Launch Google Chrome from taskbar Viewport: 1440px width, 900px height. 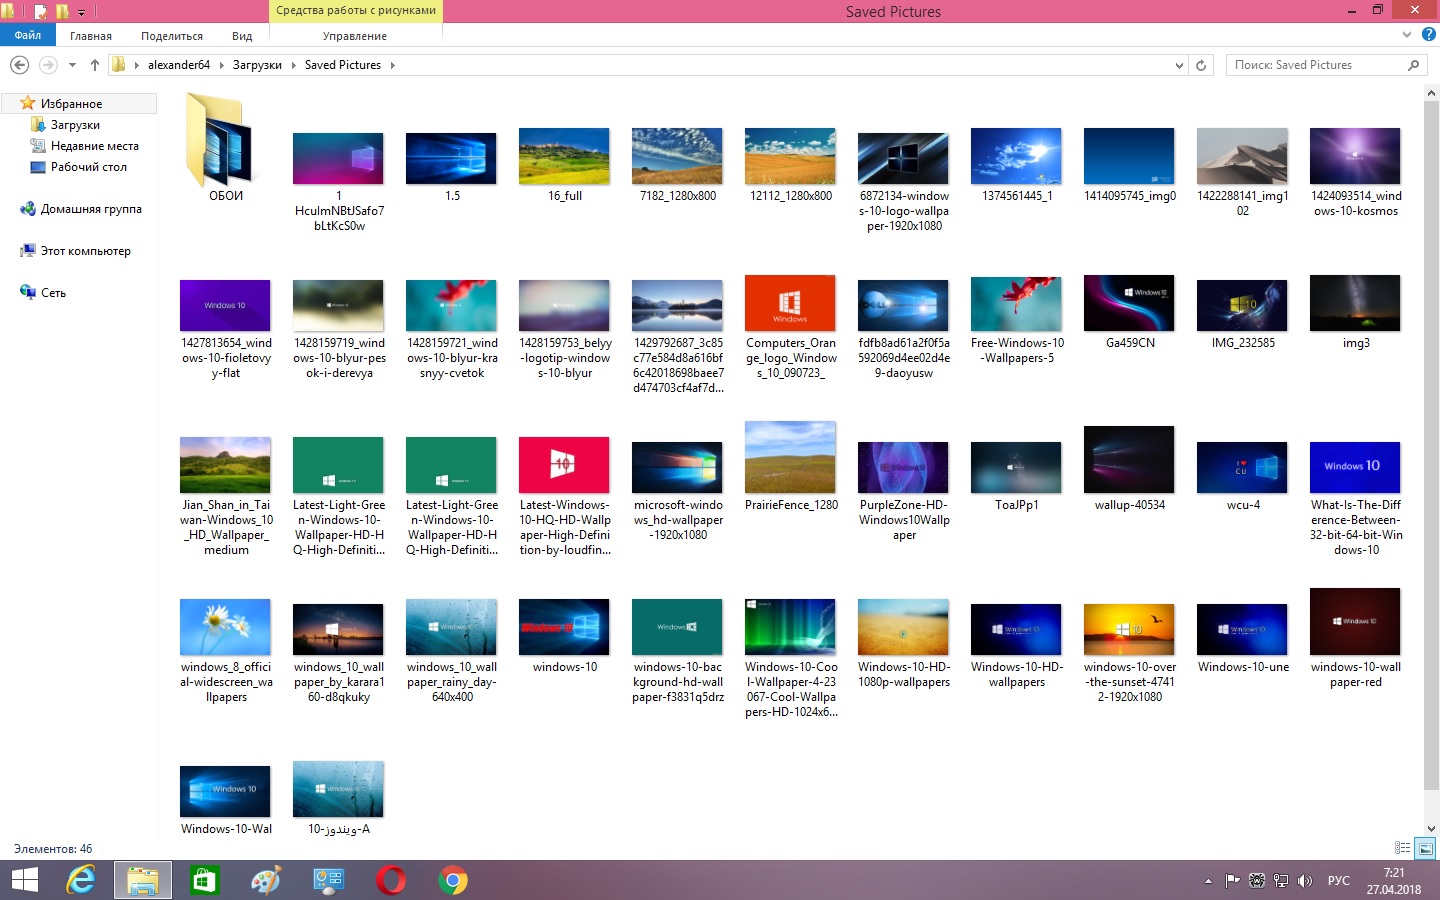coord(453,880)
